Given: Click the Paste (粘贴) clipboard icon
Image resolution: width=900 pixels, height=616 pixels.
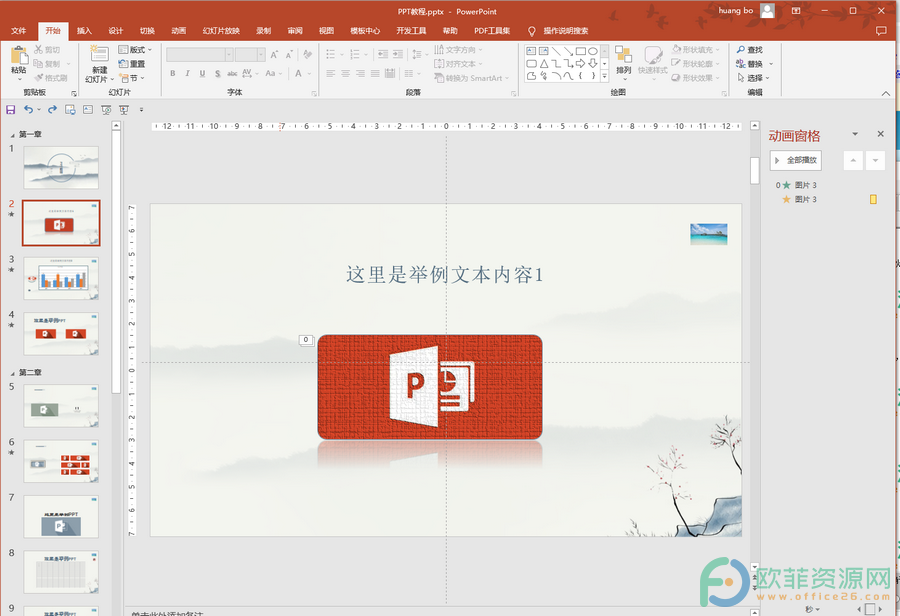Looking at the screenshot, I should point(19,56).
